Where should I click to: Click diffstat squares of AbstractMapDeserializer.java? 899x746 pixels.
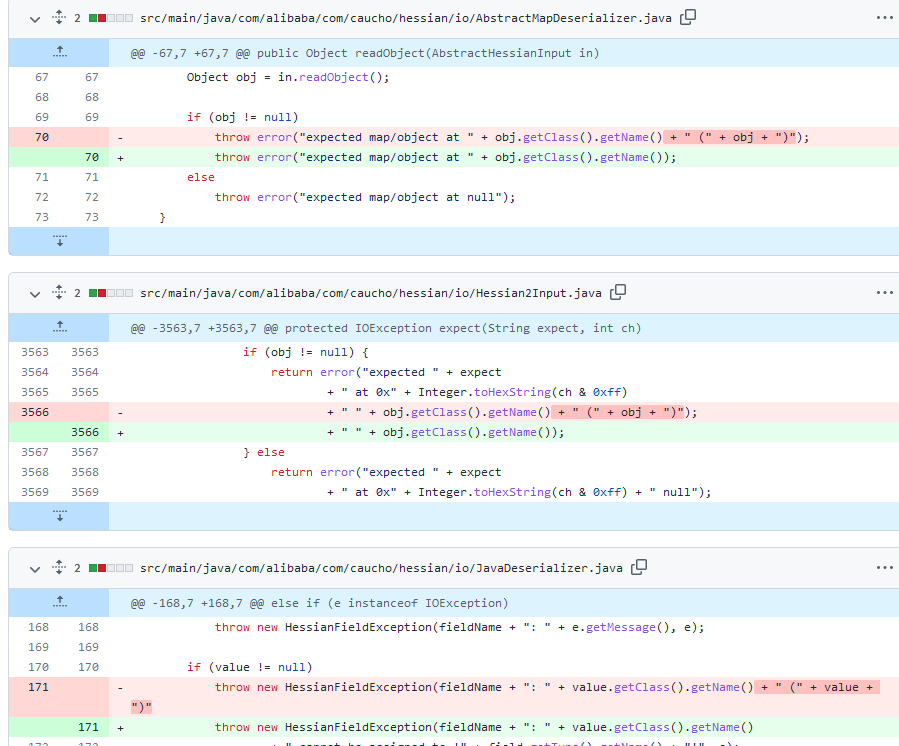click(x=111, y=18)
